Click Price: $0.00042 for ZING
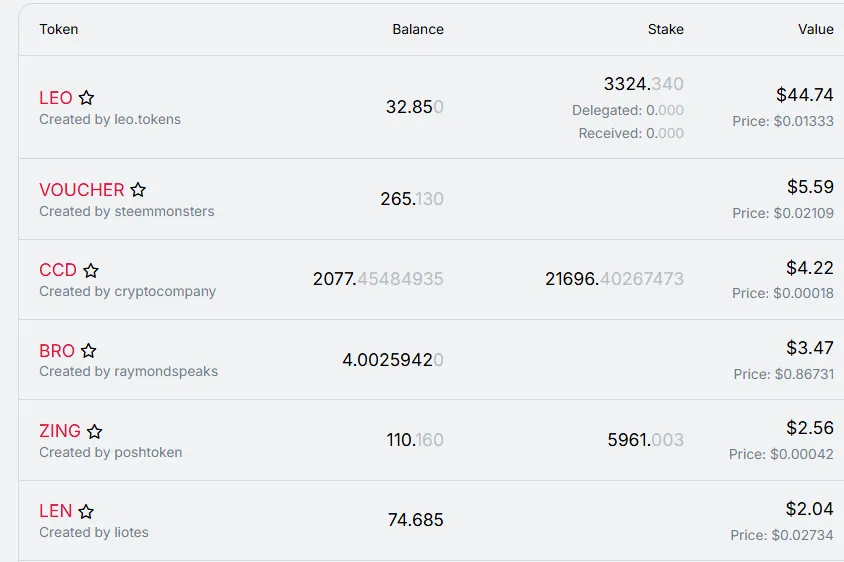This screenshot has height=562, width=844. pos(781,454)
